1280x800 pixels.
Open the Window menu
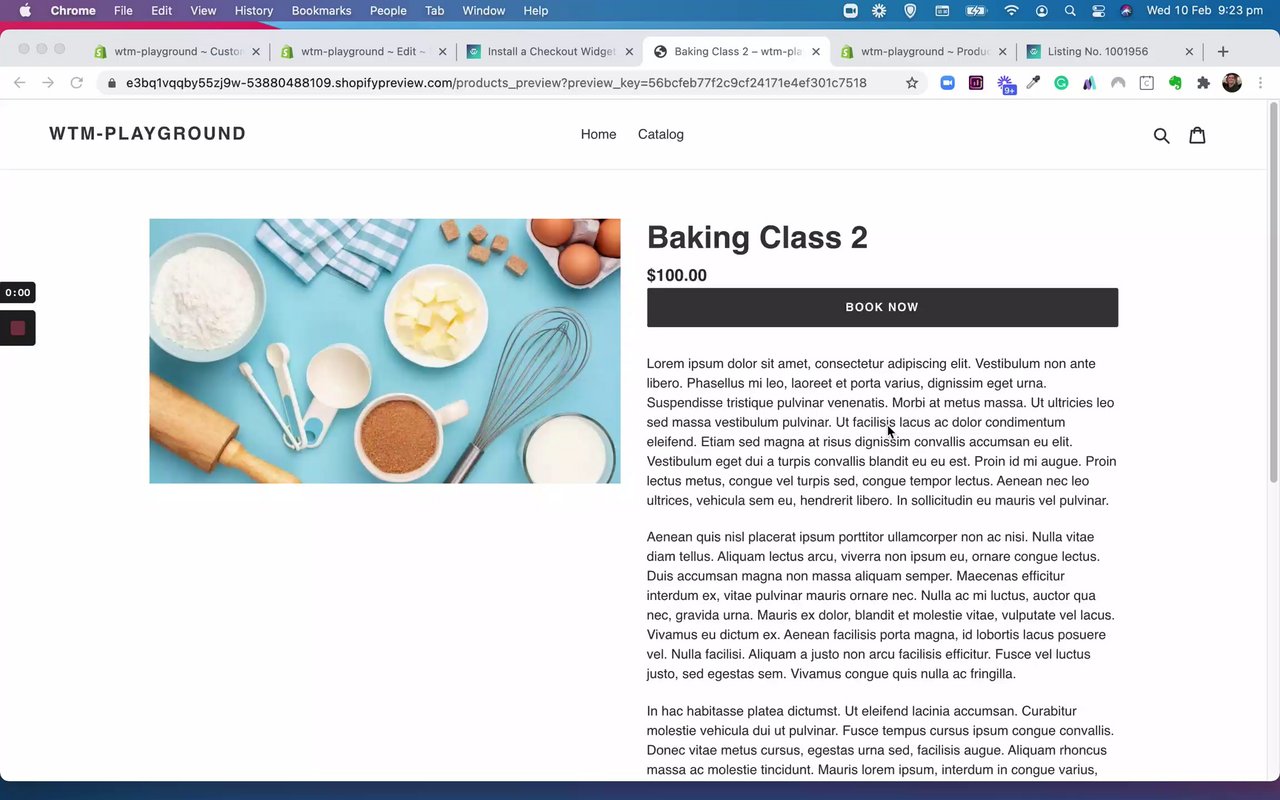[x=484, y=11]
